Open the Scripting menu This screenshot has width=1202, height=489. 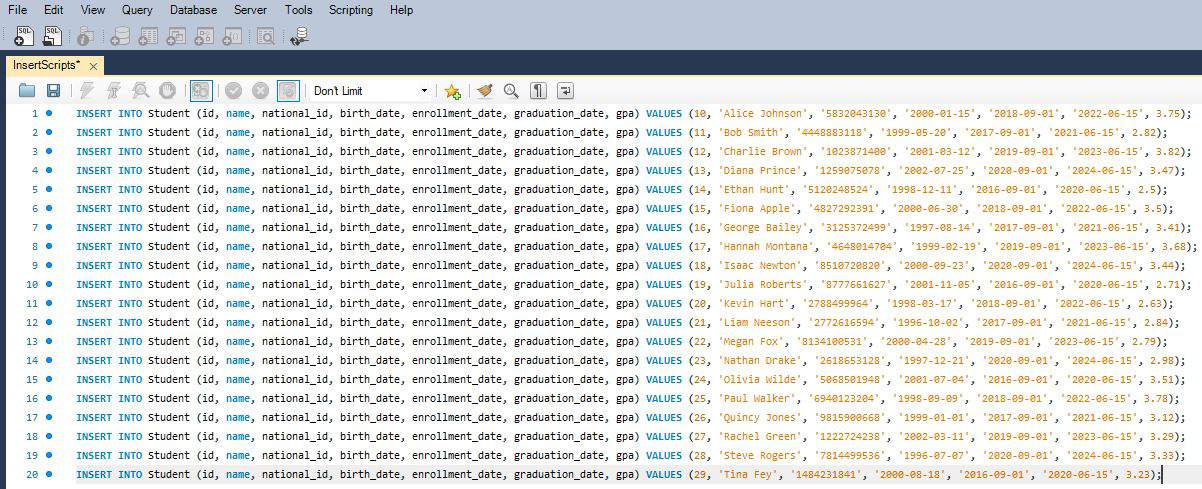[350, 10]
